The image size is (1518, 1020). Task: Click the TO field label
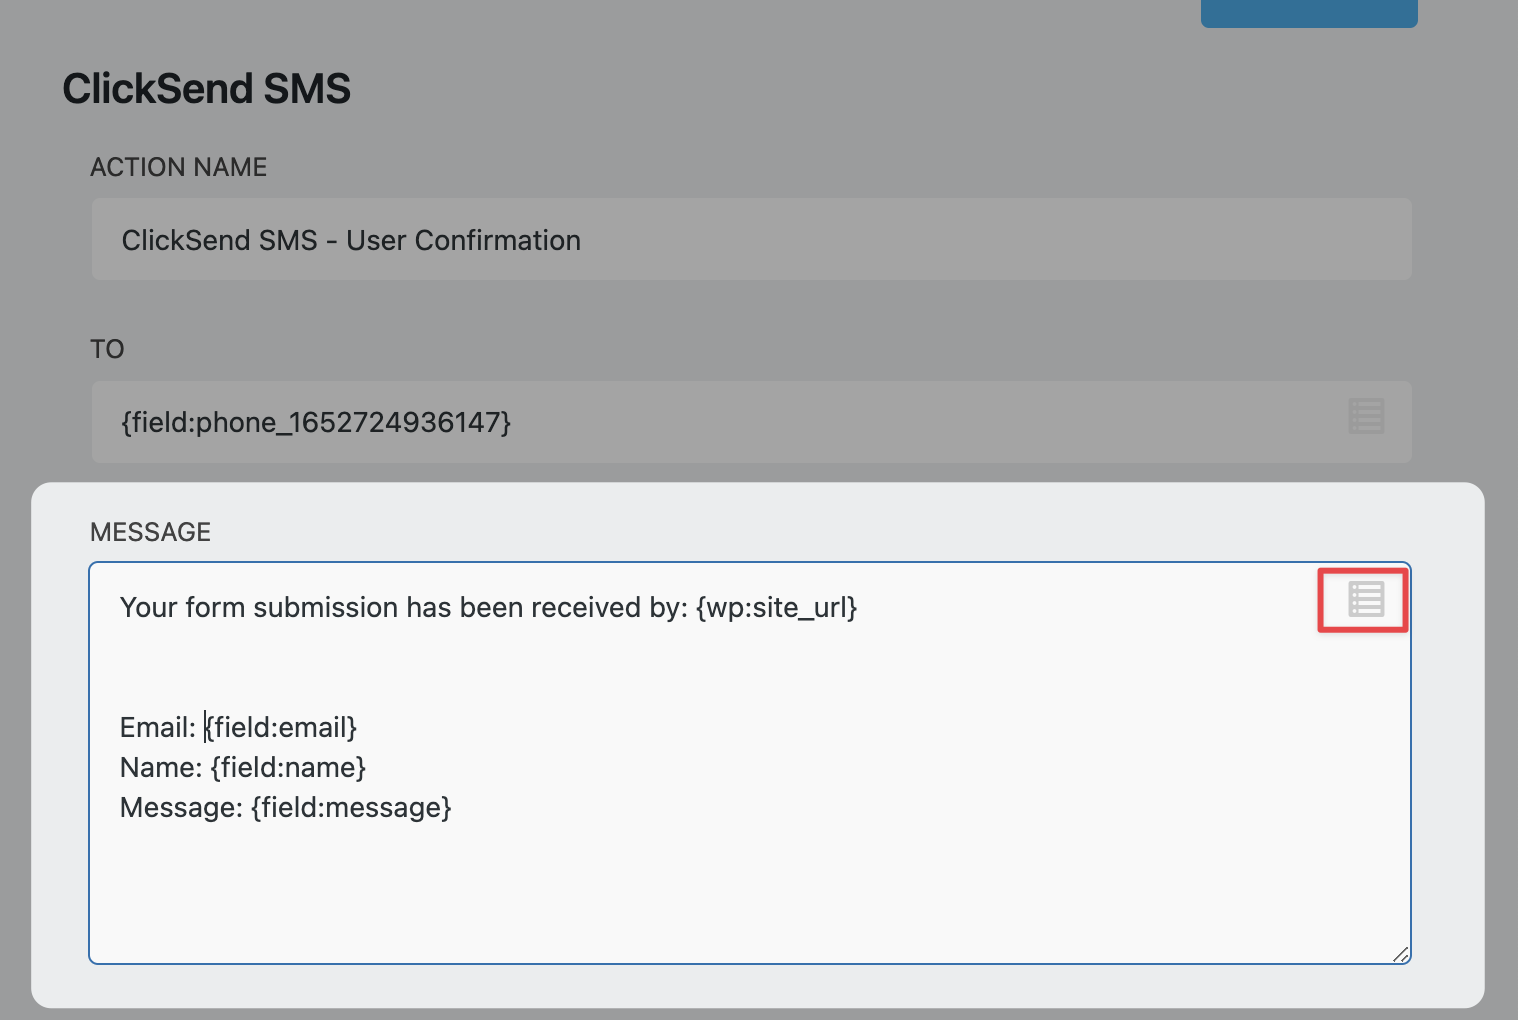click(x=107, y=349)
